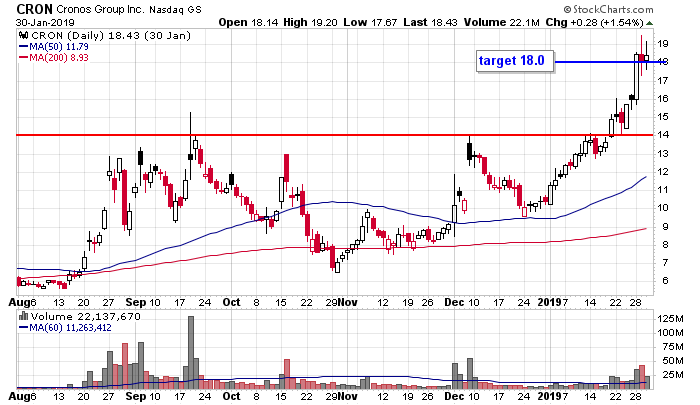Click the Aug label on price chart axis
This screenshot has height=405, width=700.
click(x=19, y=302)
